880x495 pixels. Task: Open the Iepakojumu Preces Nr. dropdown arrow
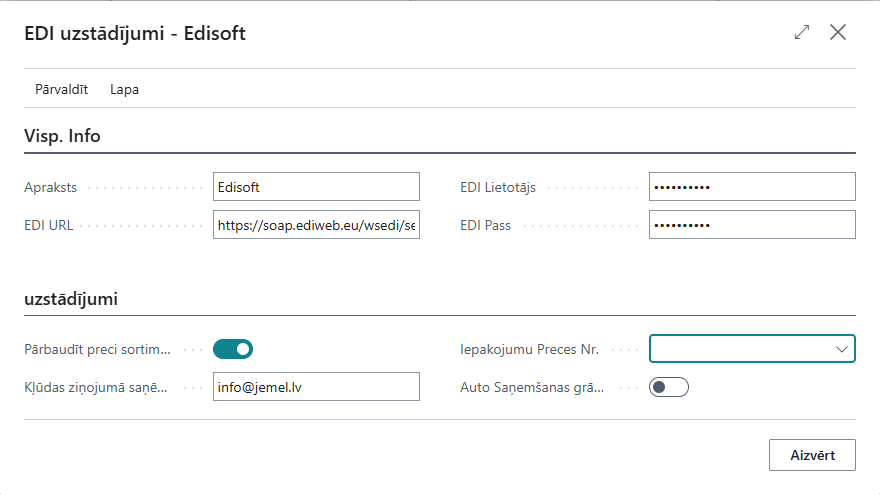coord(841,349)
